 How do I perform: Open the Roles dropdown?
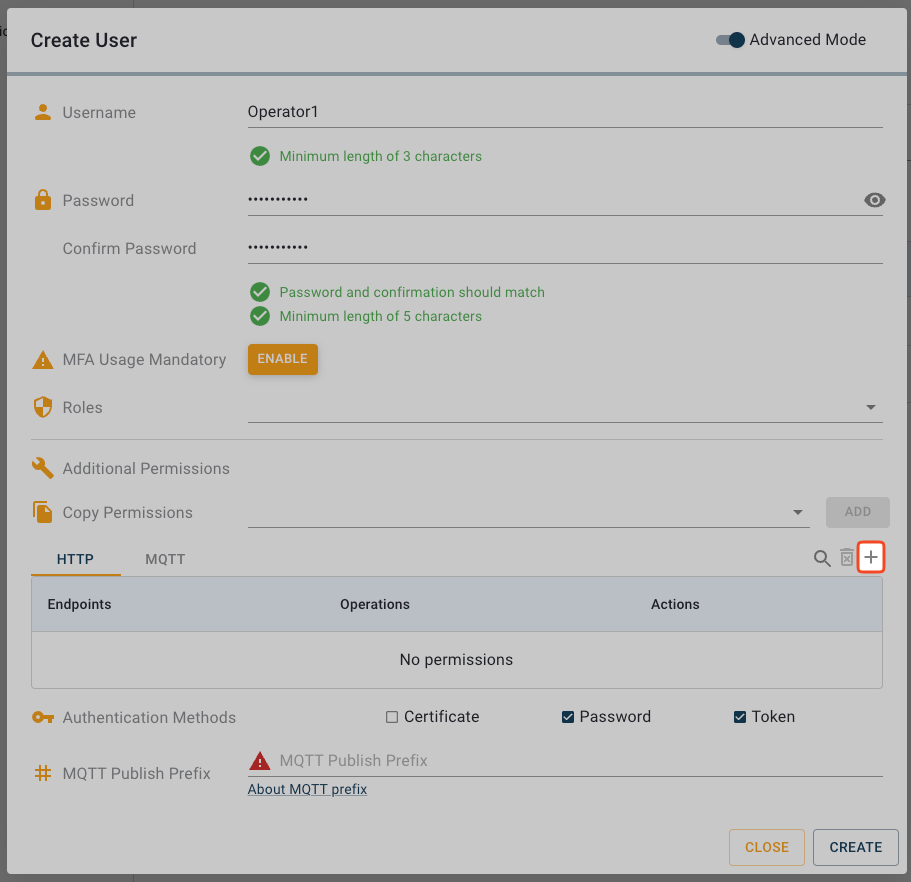(870, 407)
